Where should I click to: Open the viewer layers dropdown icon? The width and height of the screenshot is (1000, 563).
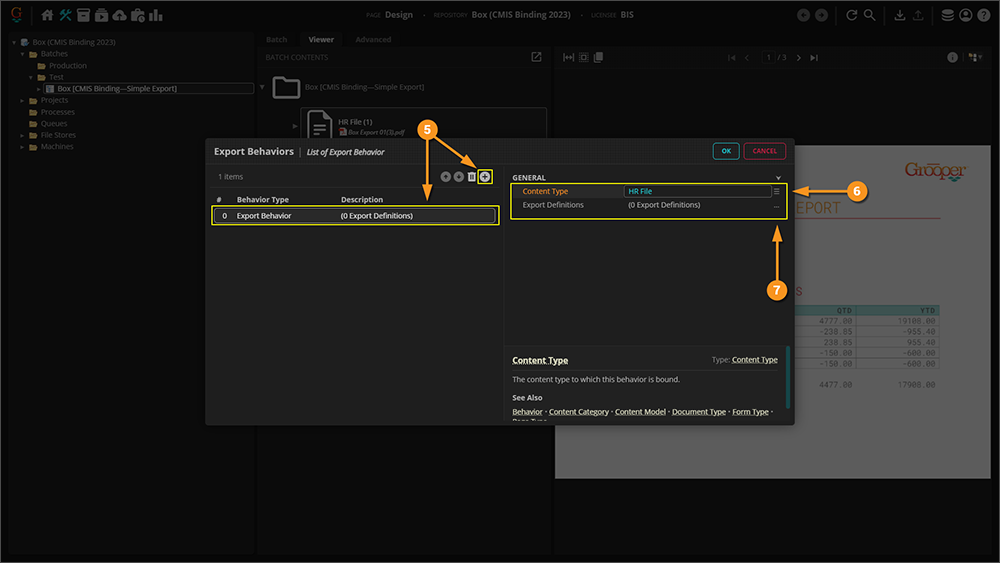coord(975,57)
